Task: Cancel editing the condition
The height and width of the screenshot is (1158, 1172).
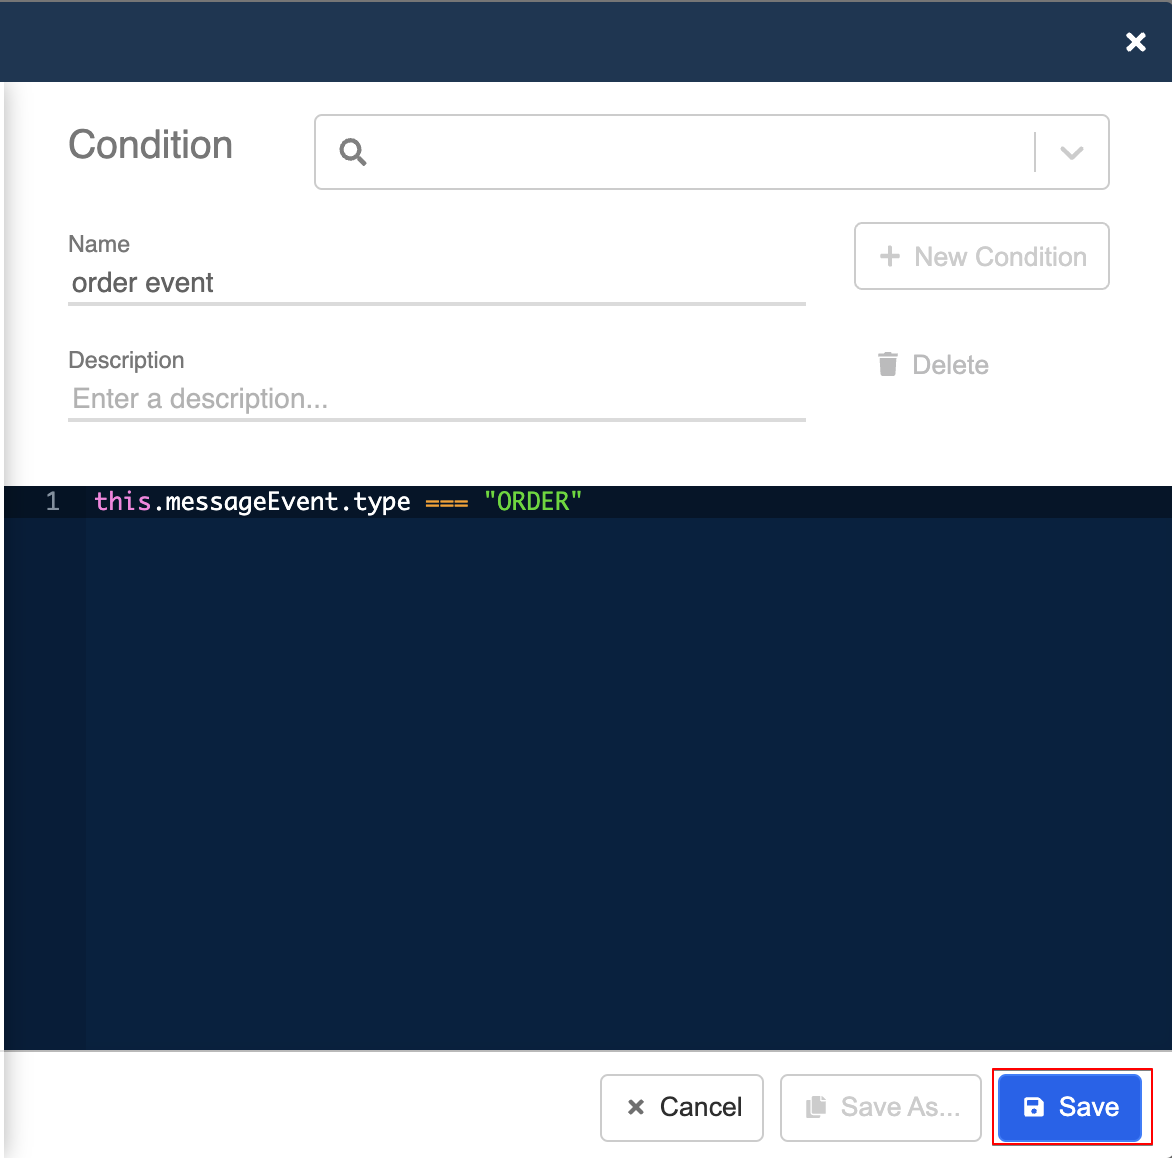Action: (x=681, y=1107)
